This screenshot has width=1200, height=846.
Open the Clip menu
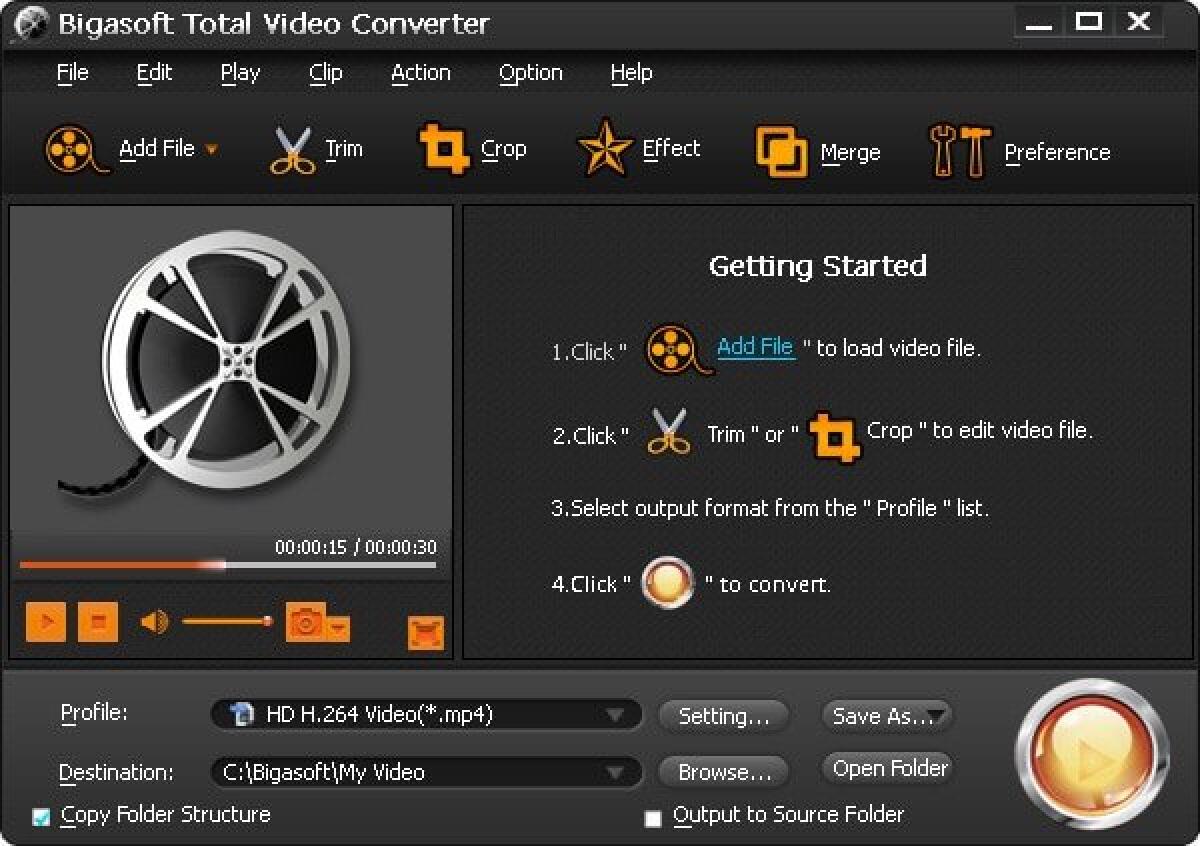pyautogui.click(x=325, y=72)
